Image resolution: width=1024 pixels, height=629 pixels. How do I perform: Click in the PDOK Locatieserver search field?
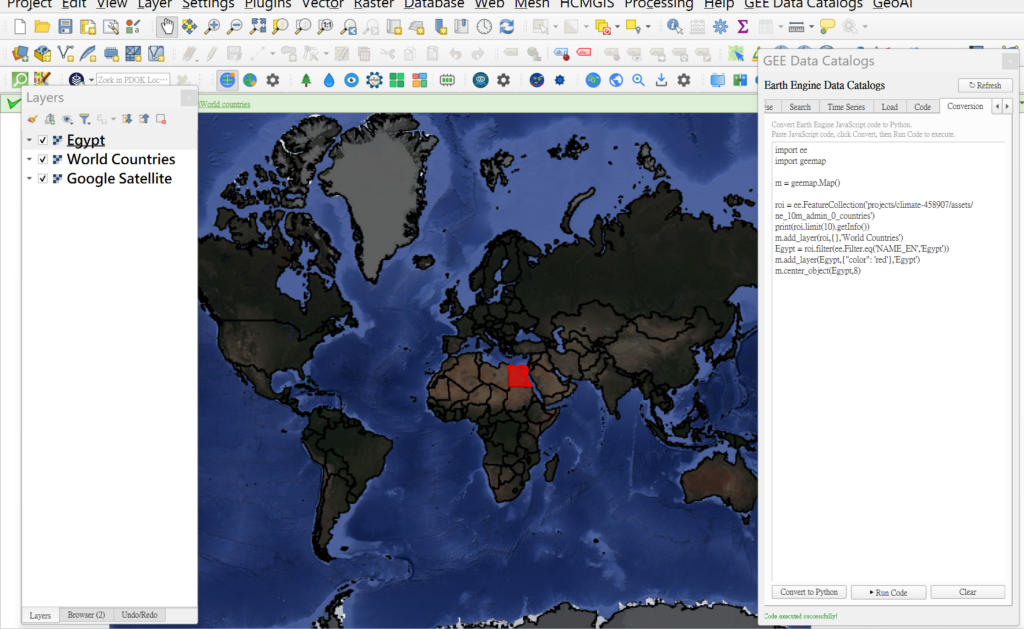point(132,80)
